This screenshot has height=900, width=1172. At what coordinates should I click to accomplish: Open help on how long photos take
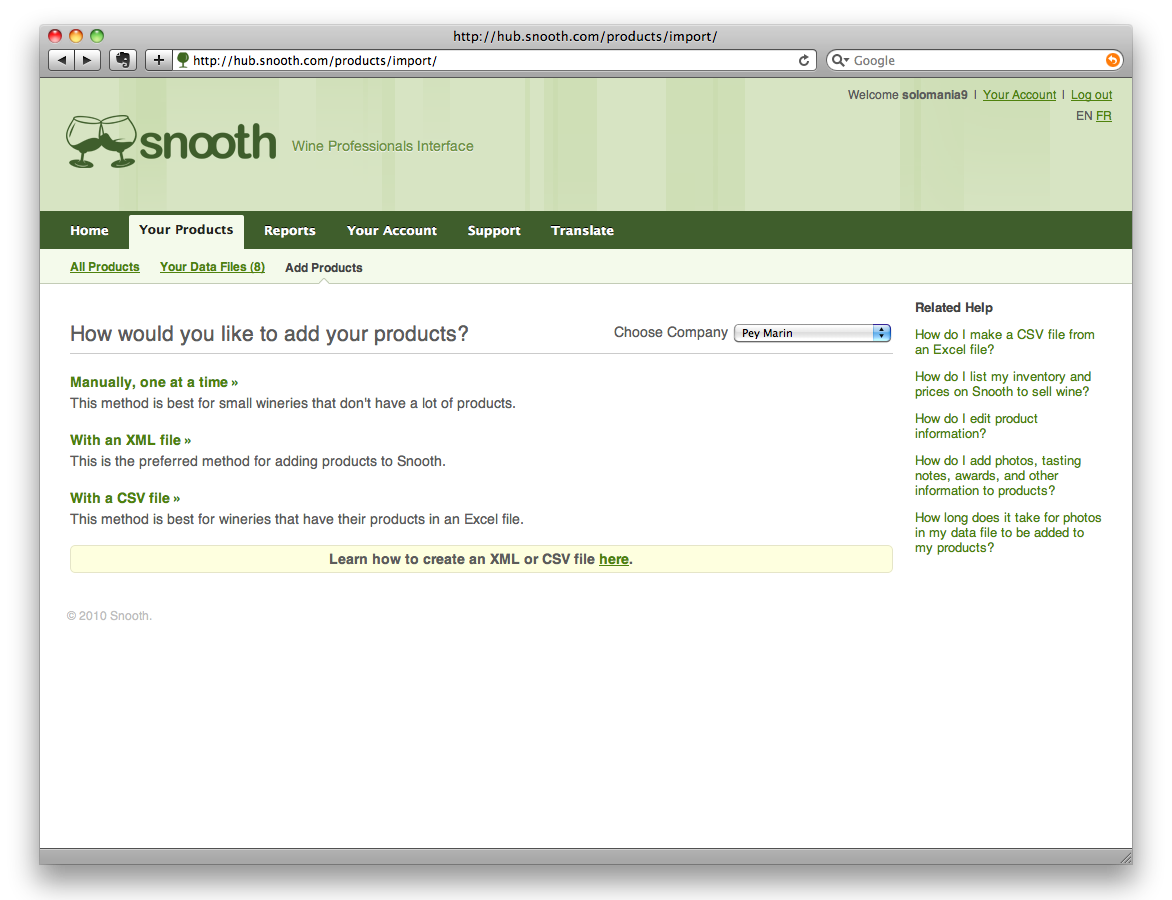pos(1008,532)
